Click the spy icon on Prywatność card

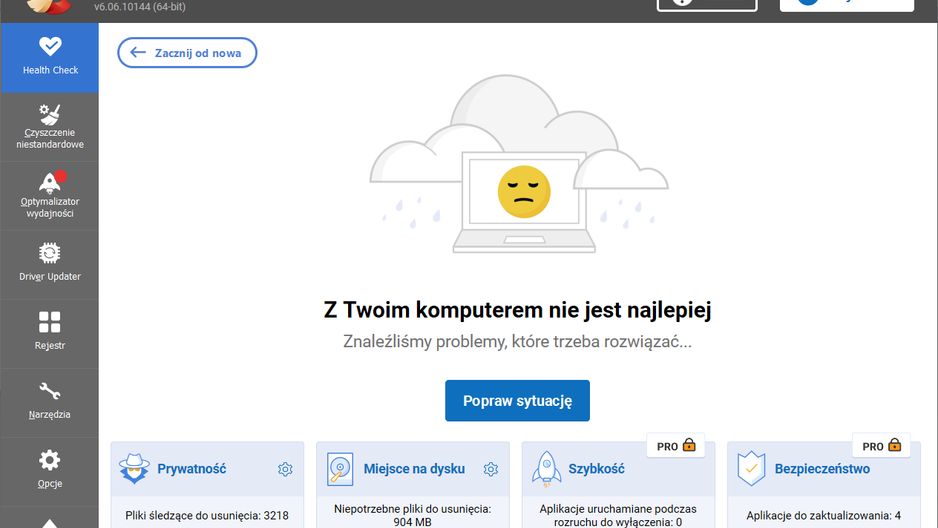coord(134,469)
